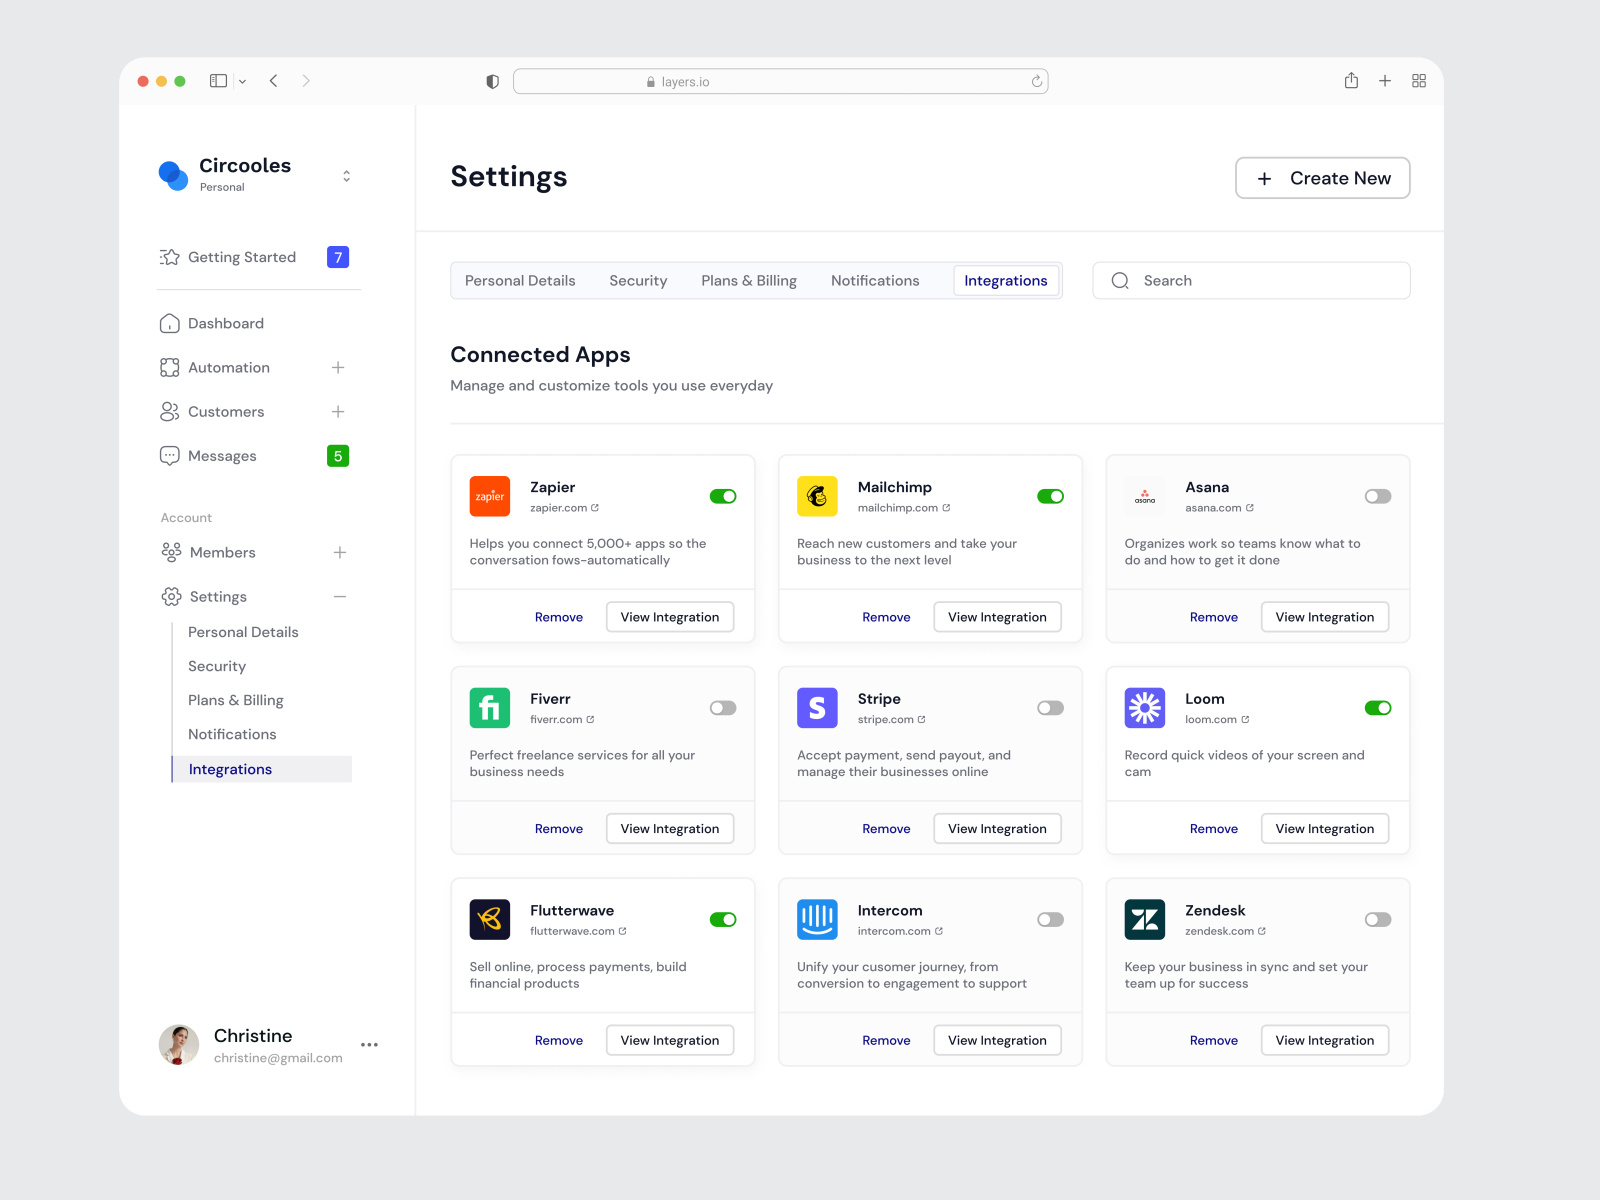Expand the Automation sidebar item
This screenshot has height=1200, width=1600.
338,368
